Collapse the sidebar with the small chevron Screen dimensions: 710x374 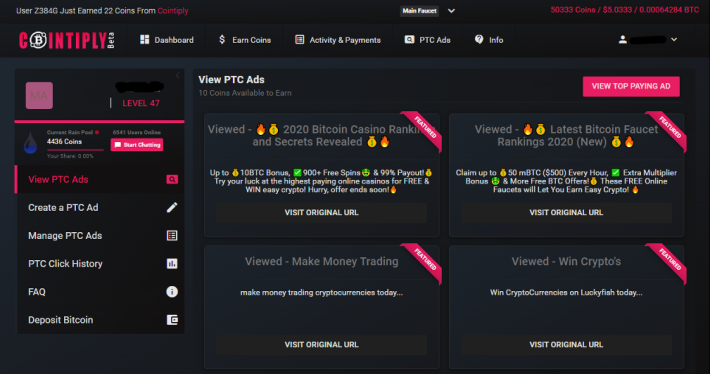[178, 75]
